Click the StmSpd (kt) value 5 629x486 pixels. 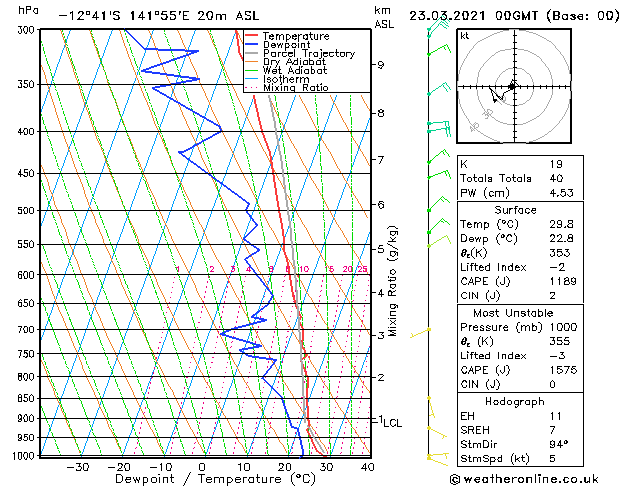click(553, 459)
